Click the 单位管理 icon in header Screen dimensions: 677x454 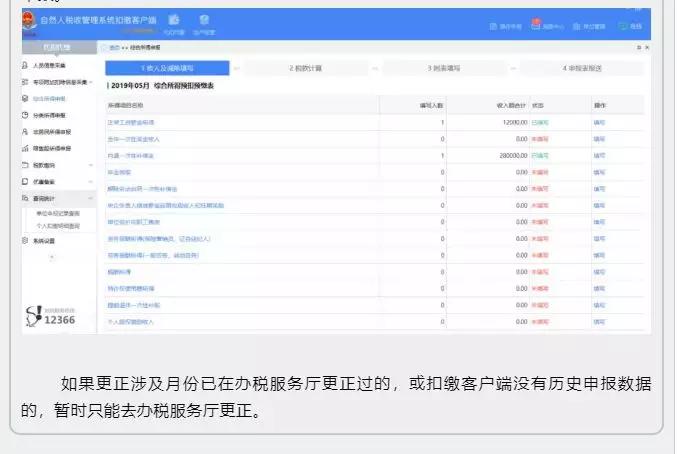tap(576, 26)
